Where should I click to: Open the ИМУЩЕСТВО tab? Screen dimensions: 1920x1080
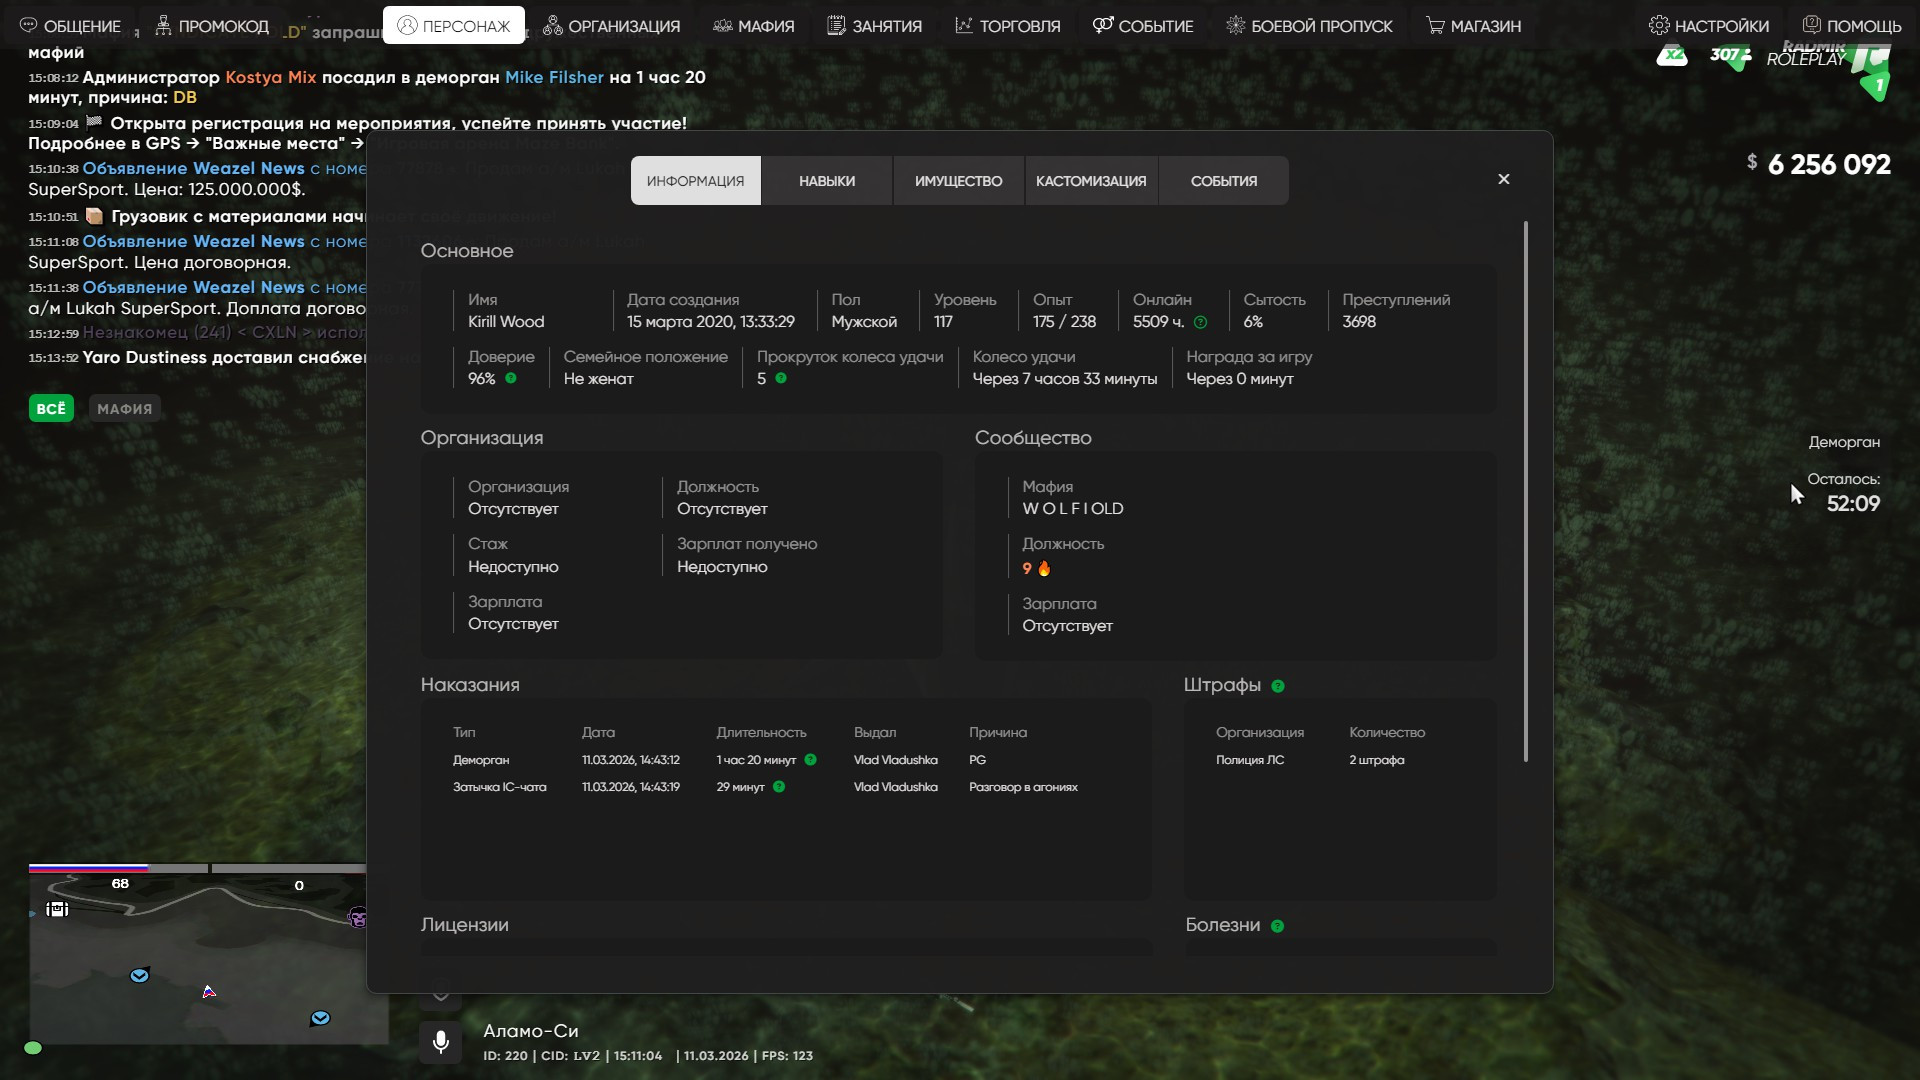[x=958, y=181]
